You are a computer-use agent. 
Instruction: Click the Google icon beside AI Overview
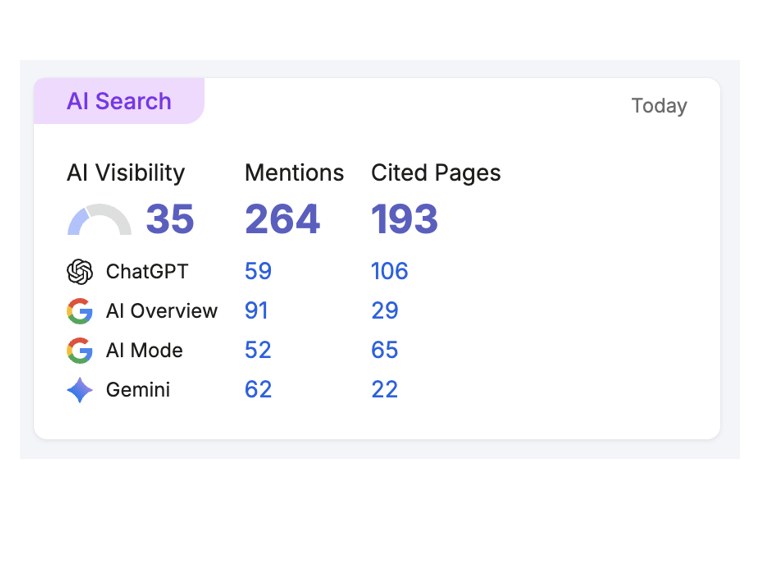coord(79,311)
